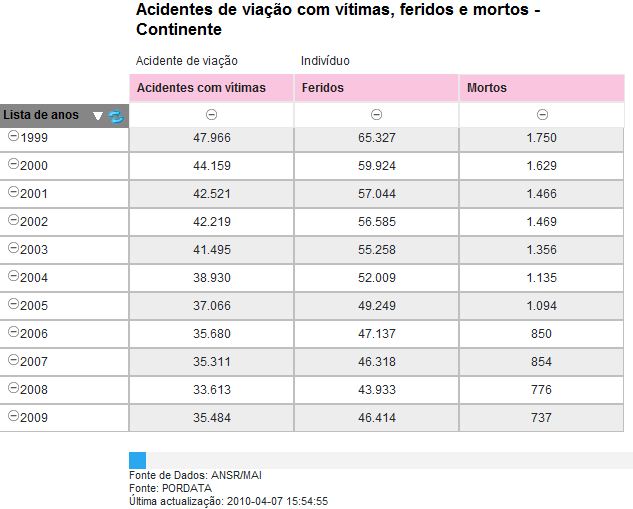Image resolution: width=633 pixels, height=509 pixels.
Task: Click the blue refresh icon beside Lista de anos
Action: (x=116, y=116)
